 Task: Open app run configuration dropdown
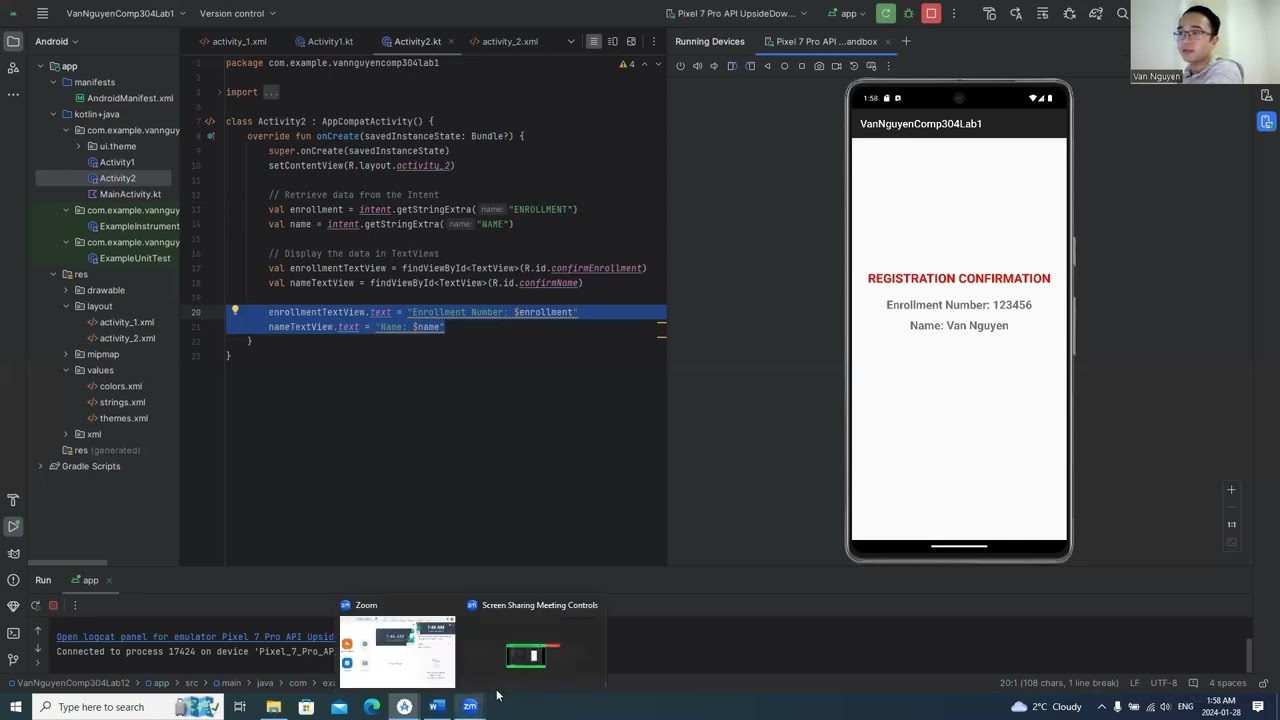point(848,13)
